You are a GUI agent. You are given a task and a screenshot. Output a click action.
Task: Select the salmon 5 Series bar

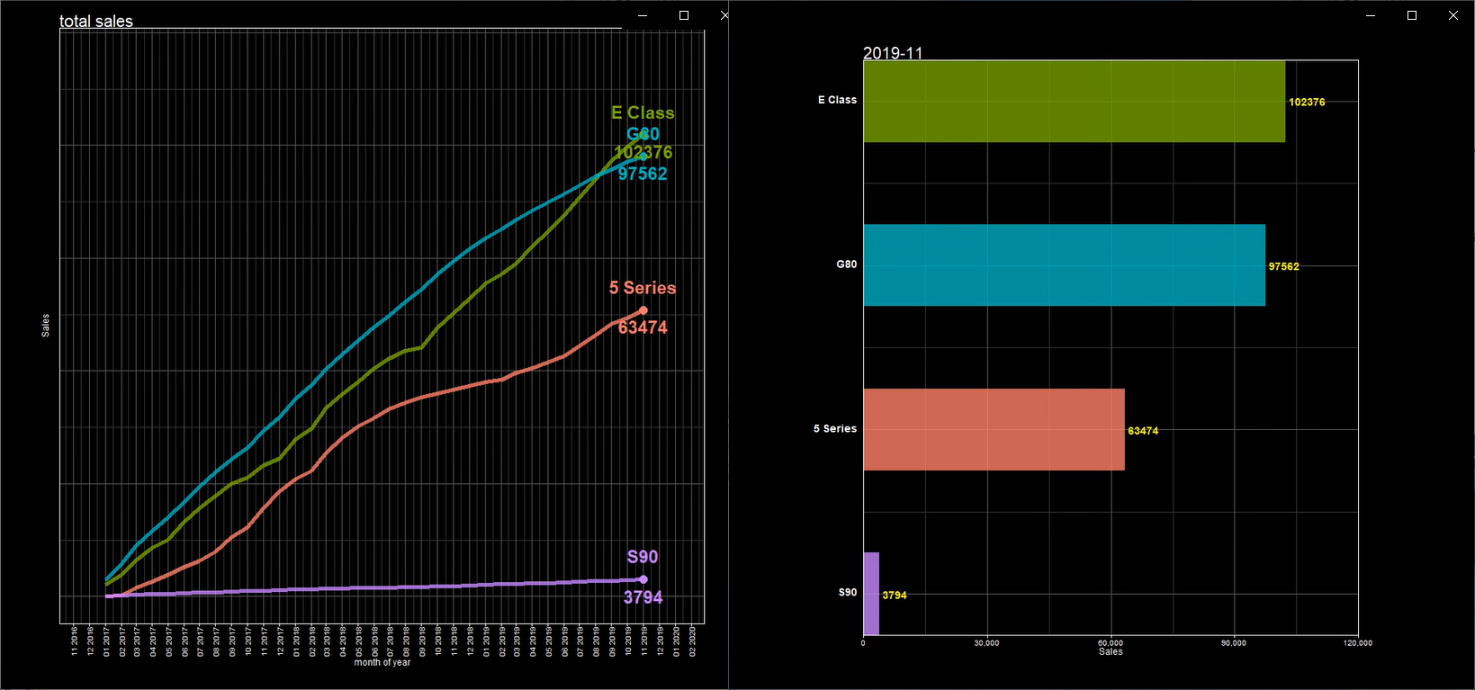coord(994,429)
